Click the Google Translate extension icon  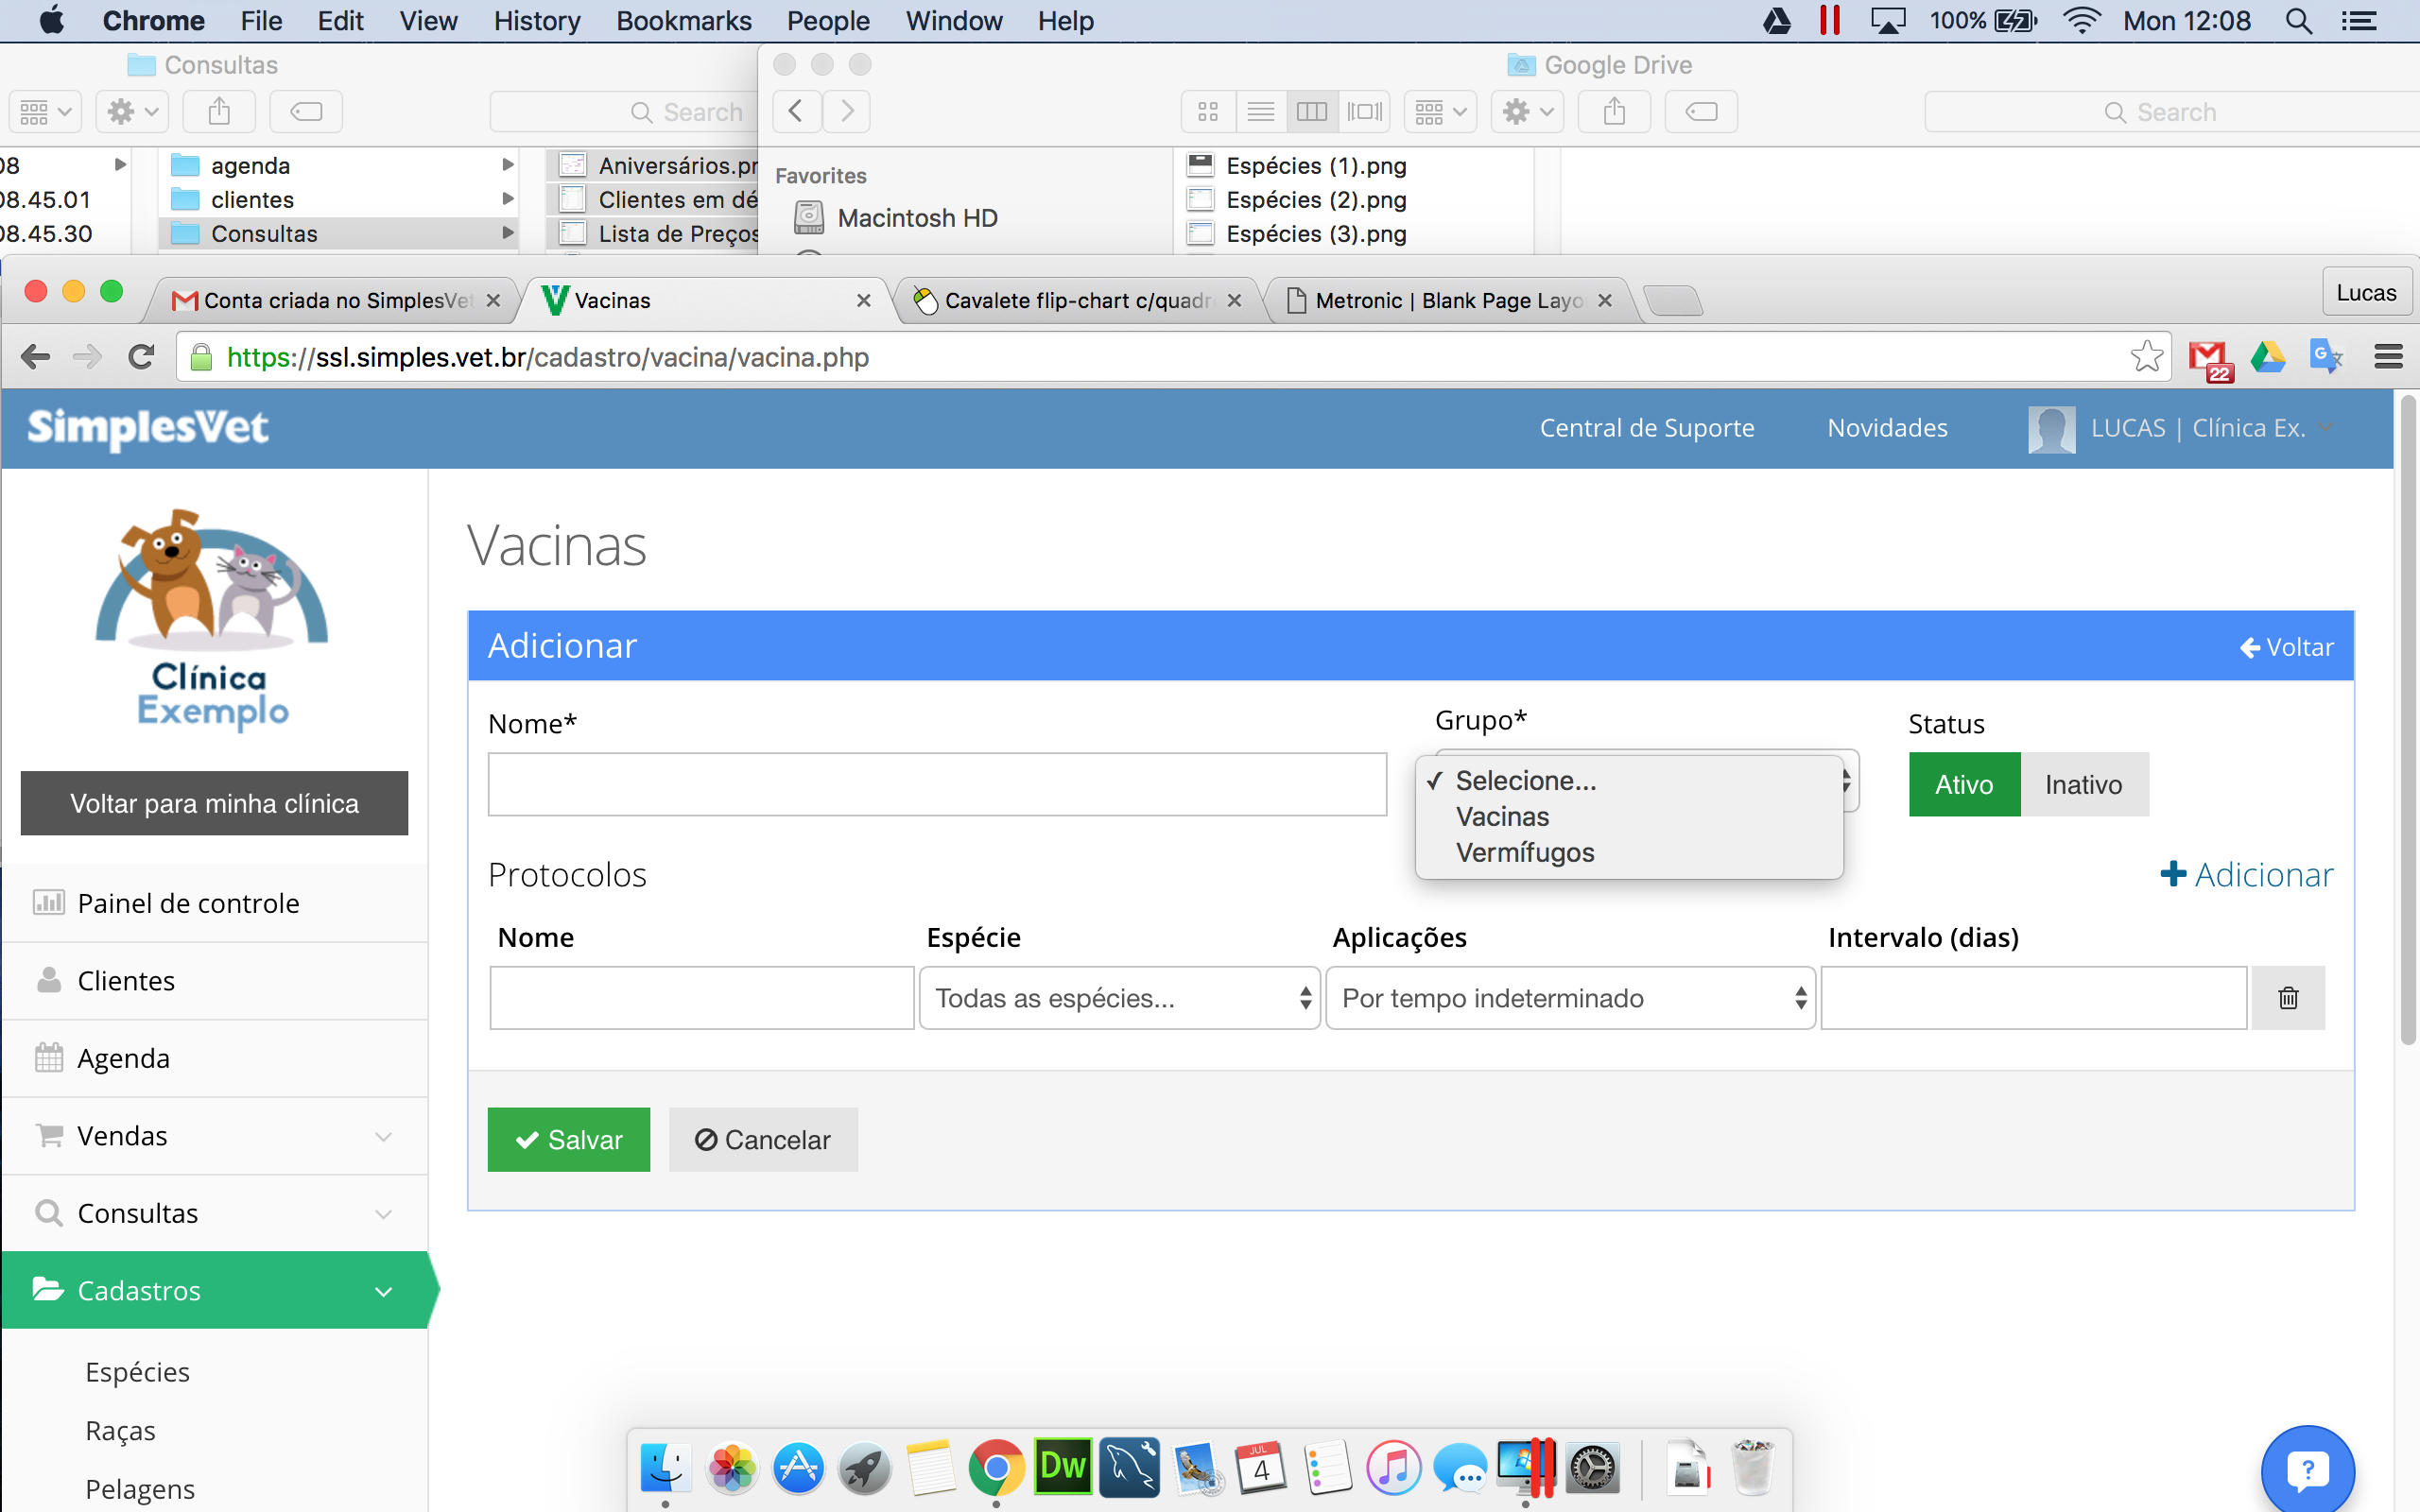pos(2326,357)
